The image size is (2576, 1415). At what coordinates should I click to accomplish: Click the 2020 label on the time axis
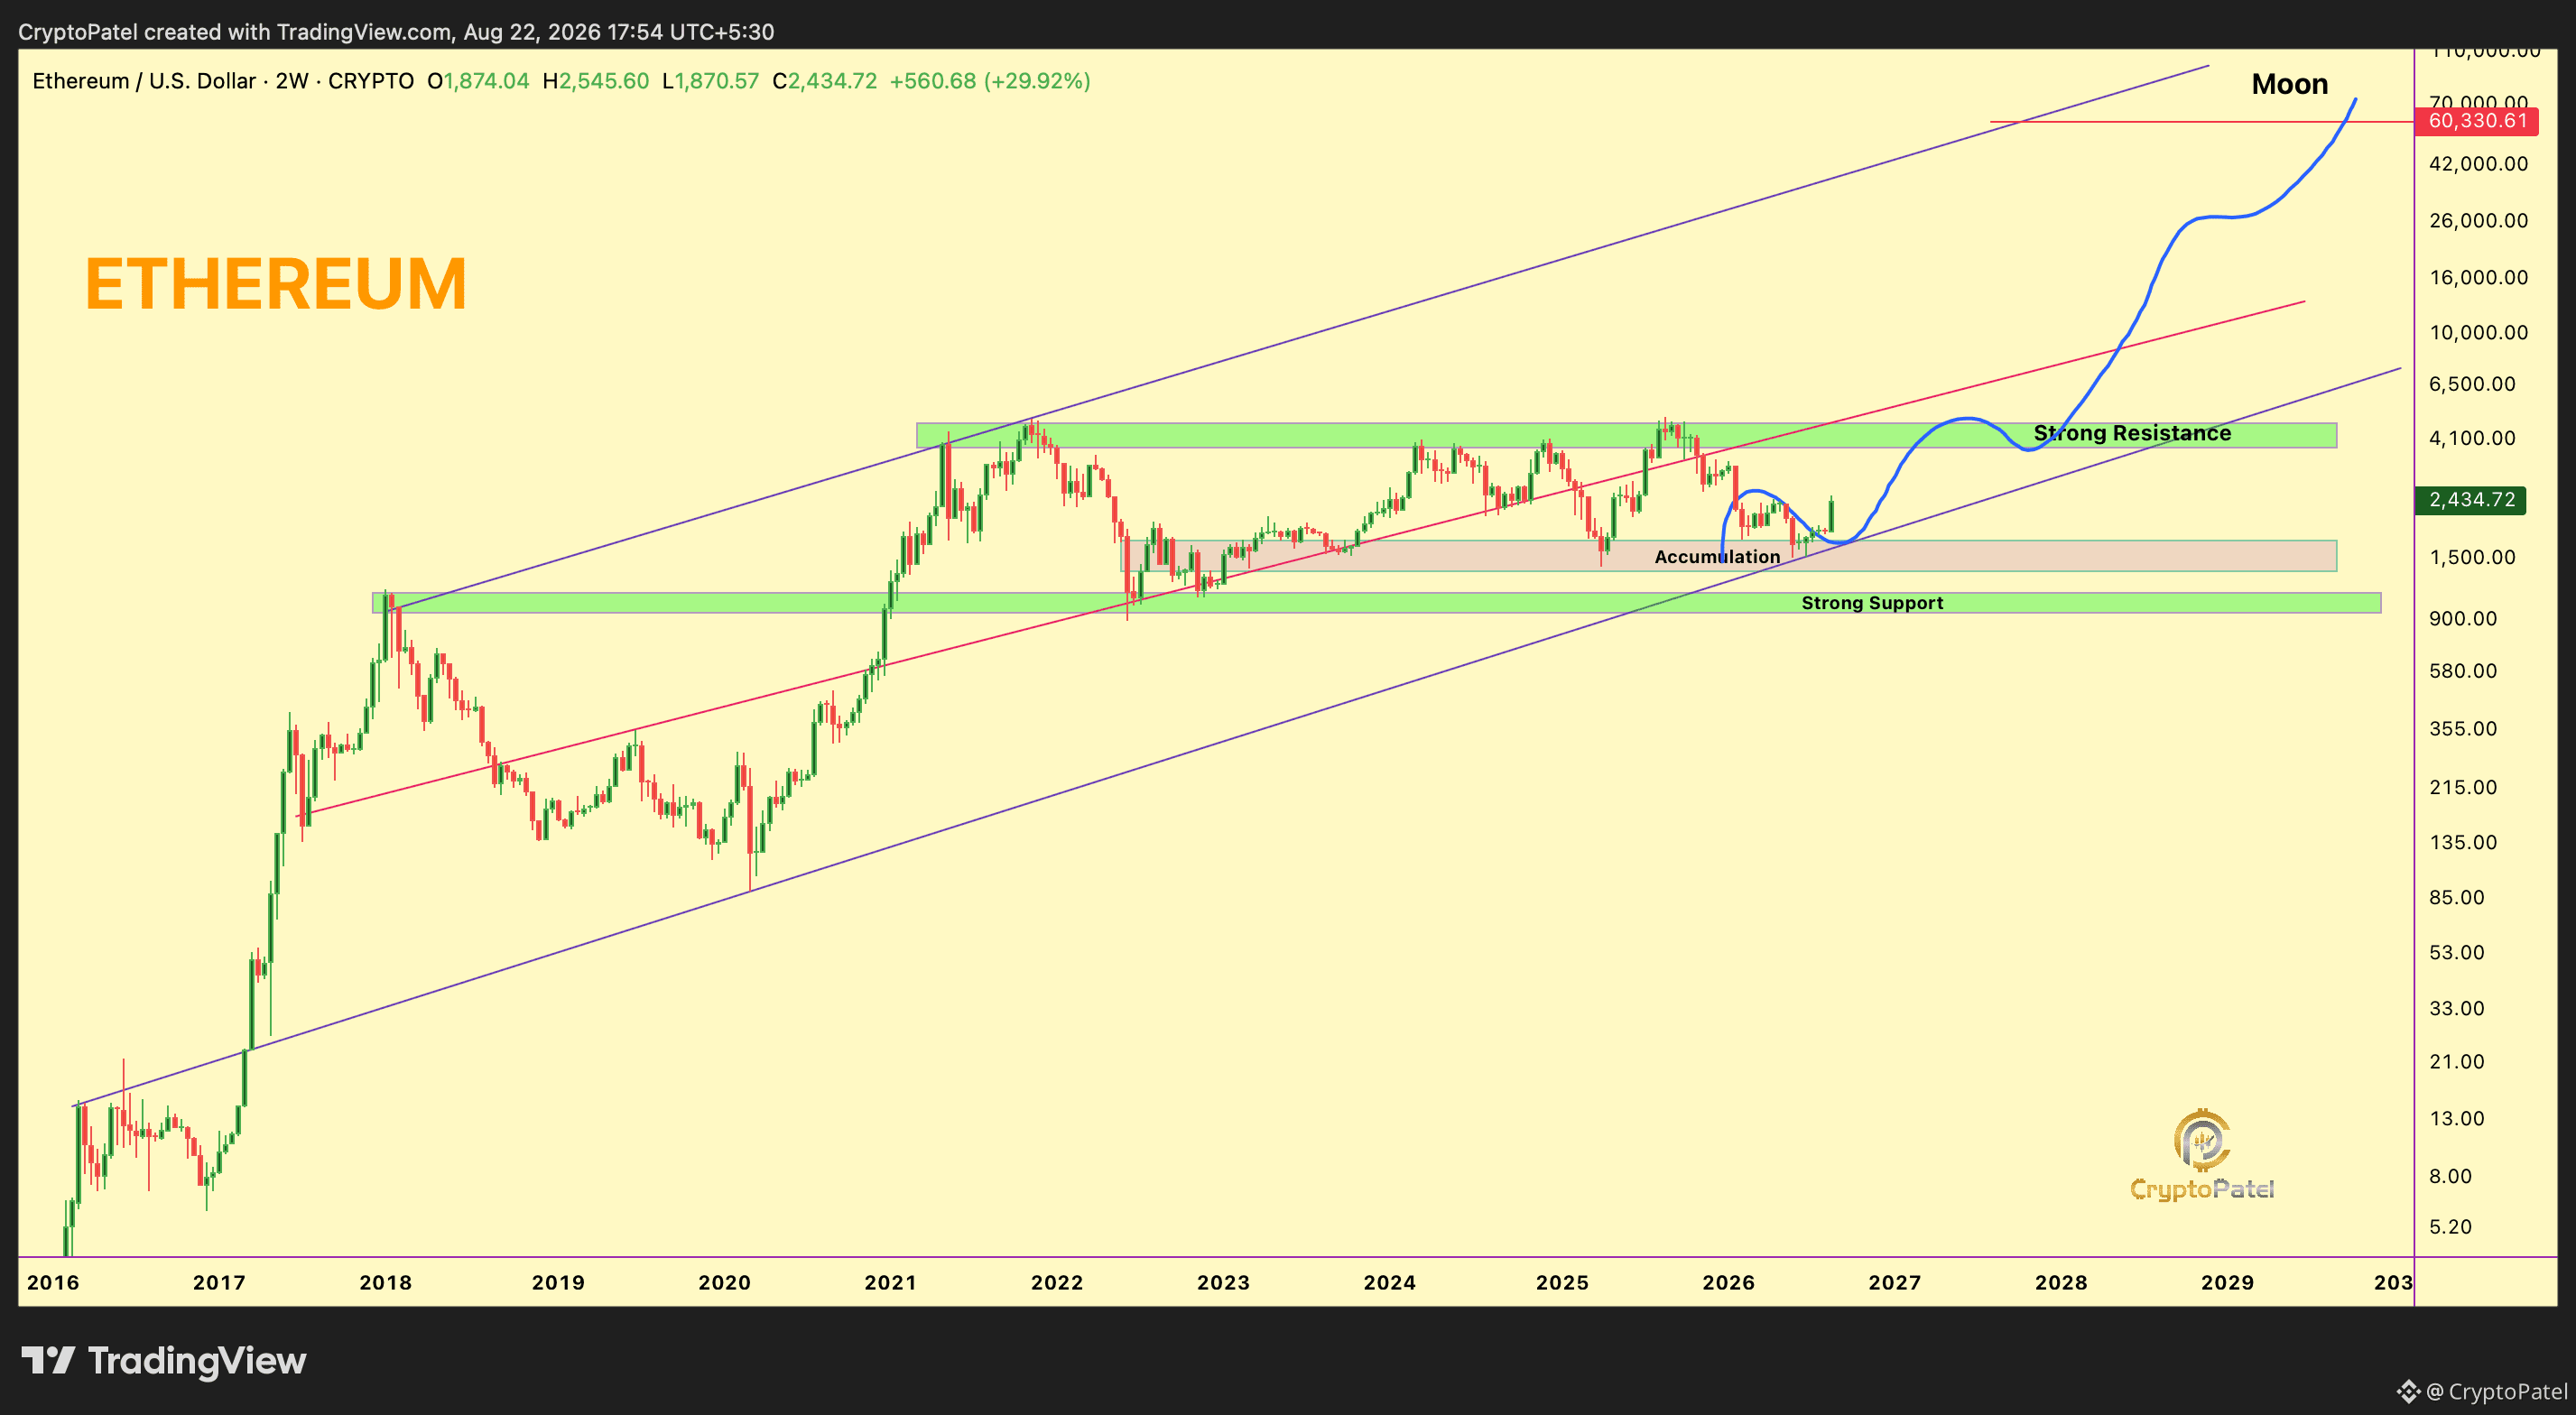724,1283
